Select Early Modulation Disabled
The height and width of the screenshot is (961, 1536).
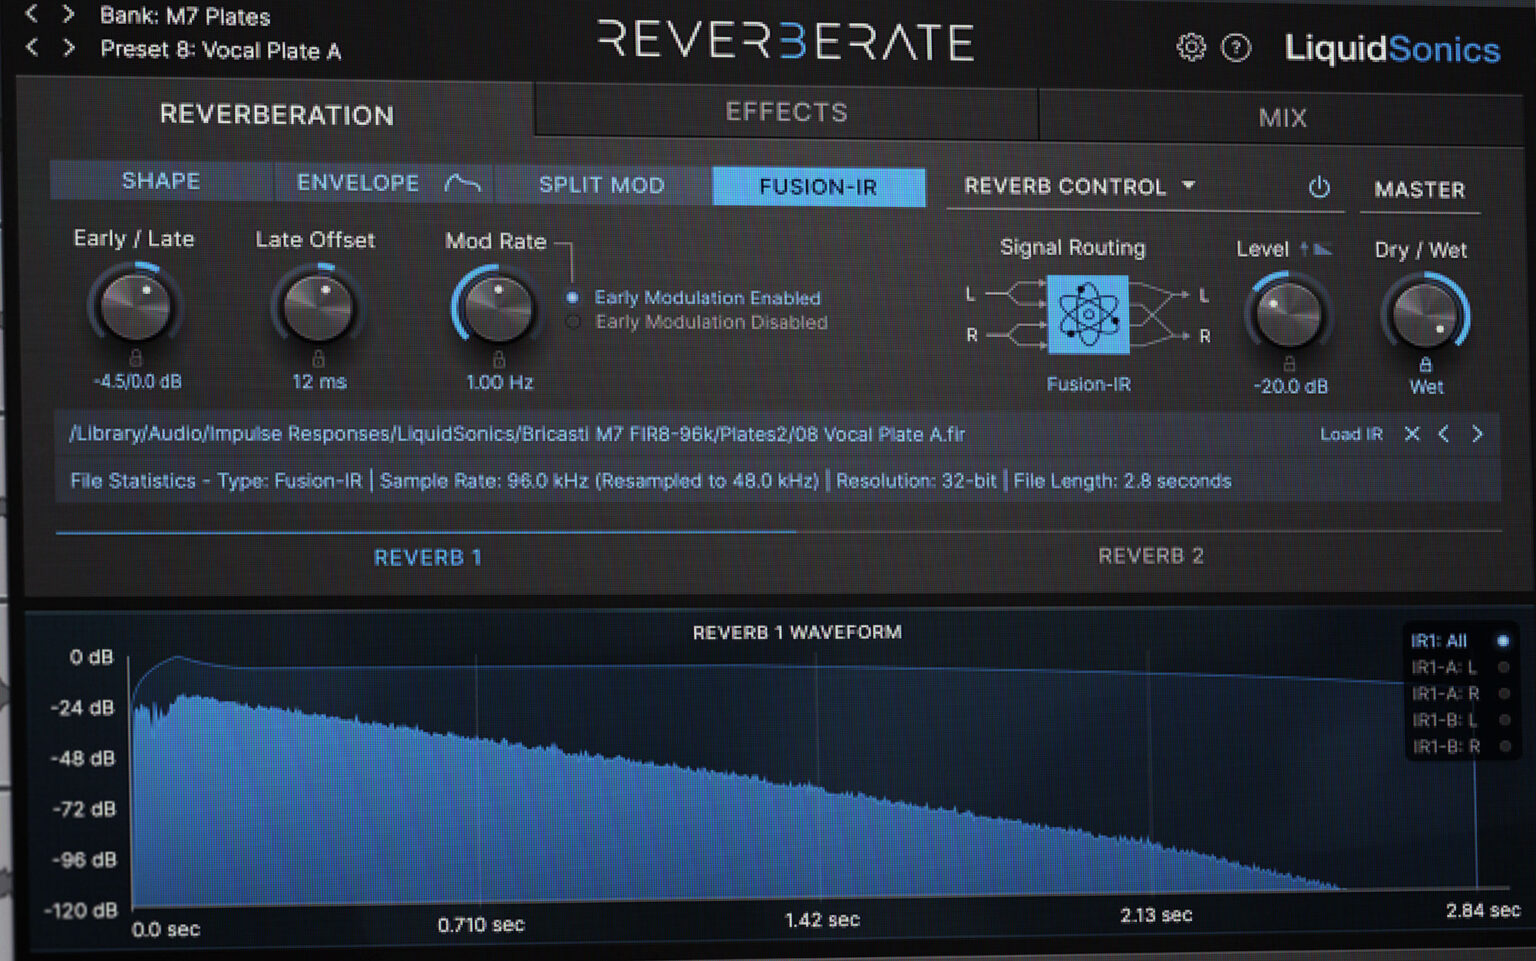[572, 322]
